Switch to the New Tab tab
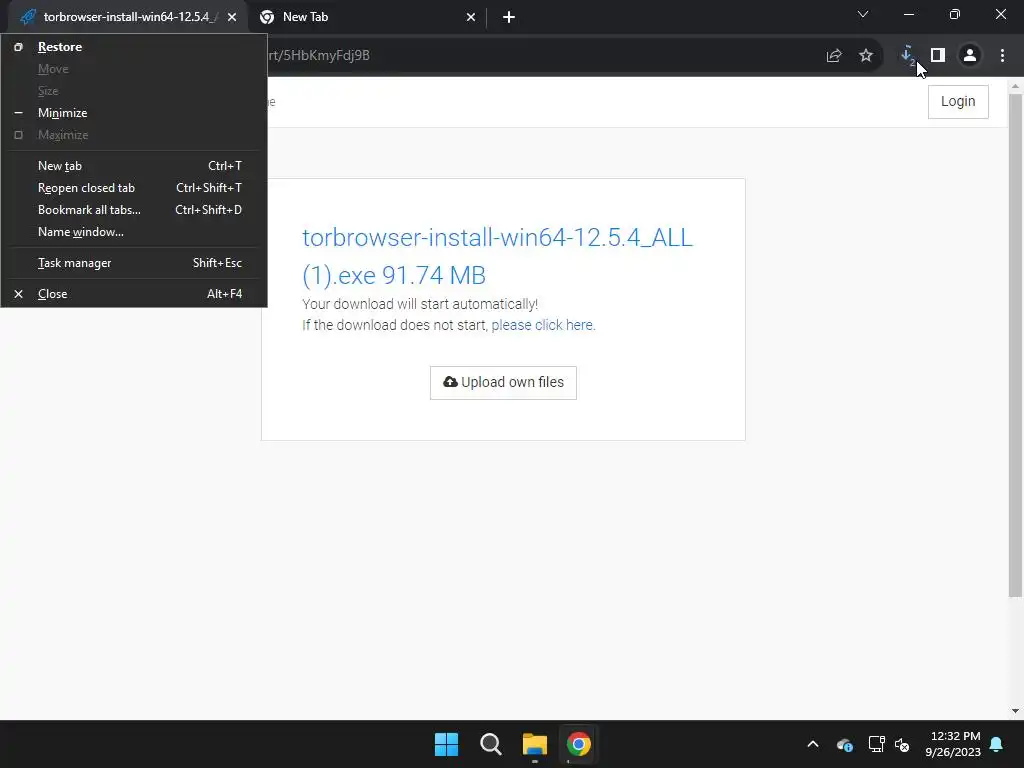 coord(367,17)
